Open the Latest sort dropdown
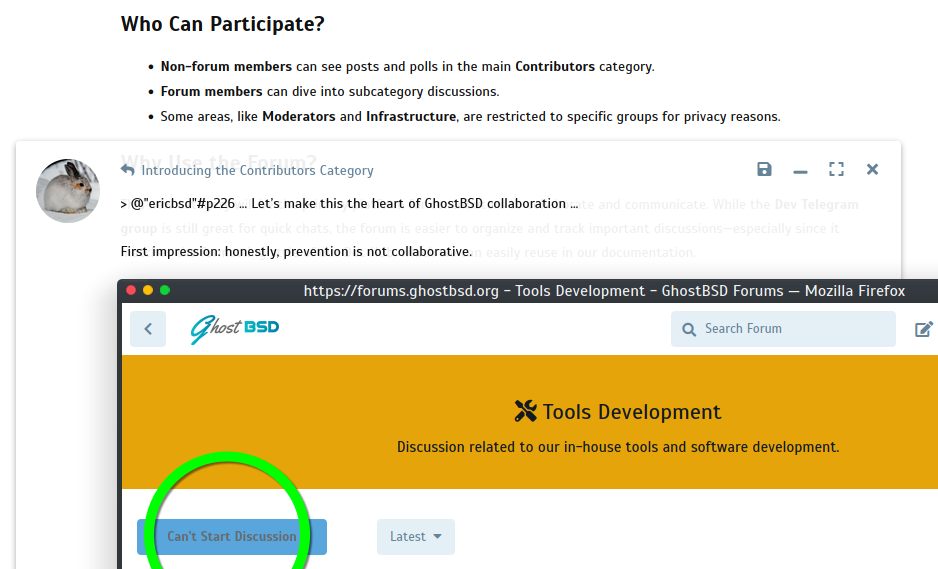Viewport: 938px width, 569px height. pos(416,537)
